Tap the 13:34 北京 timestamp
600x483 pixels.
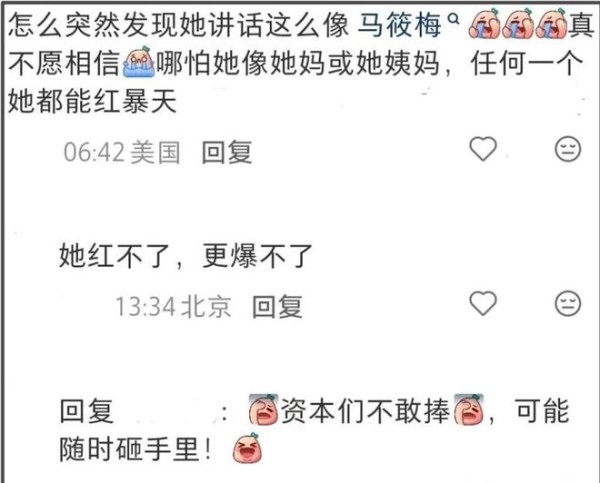(x=173, y=307)
